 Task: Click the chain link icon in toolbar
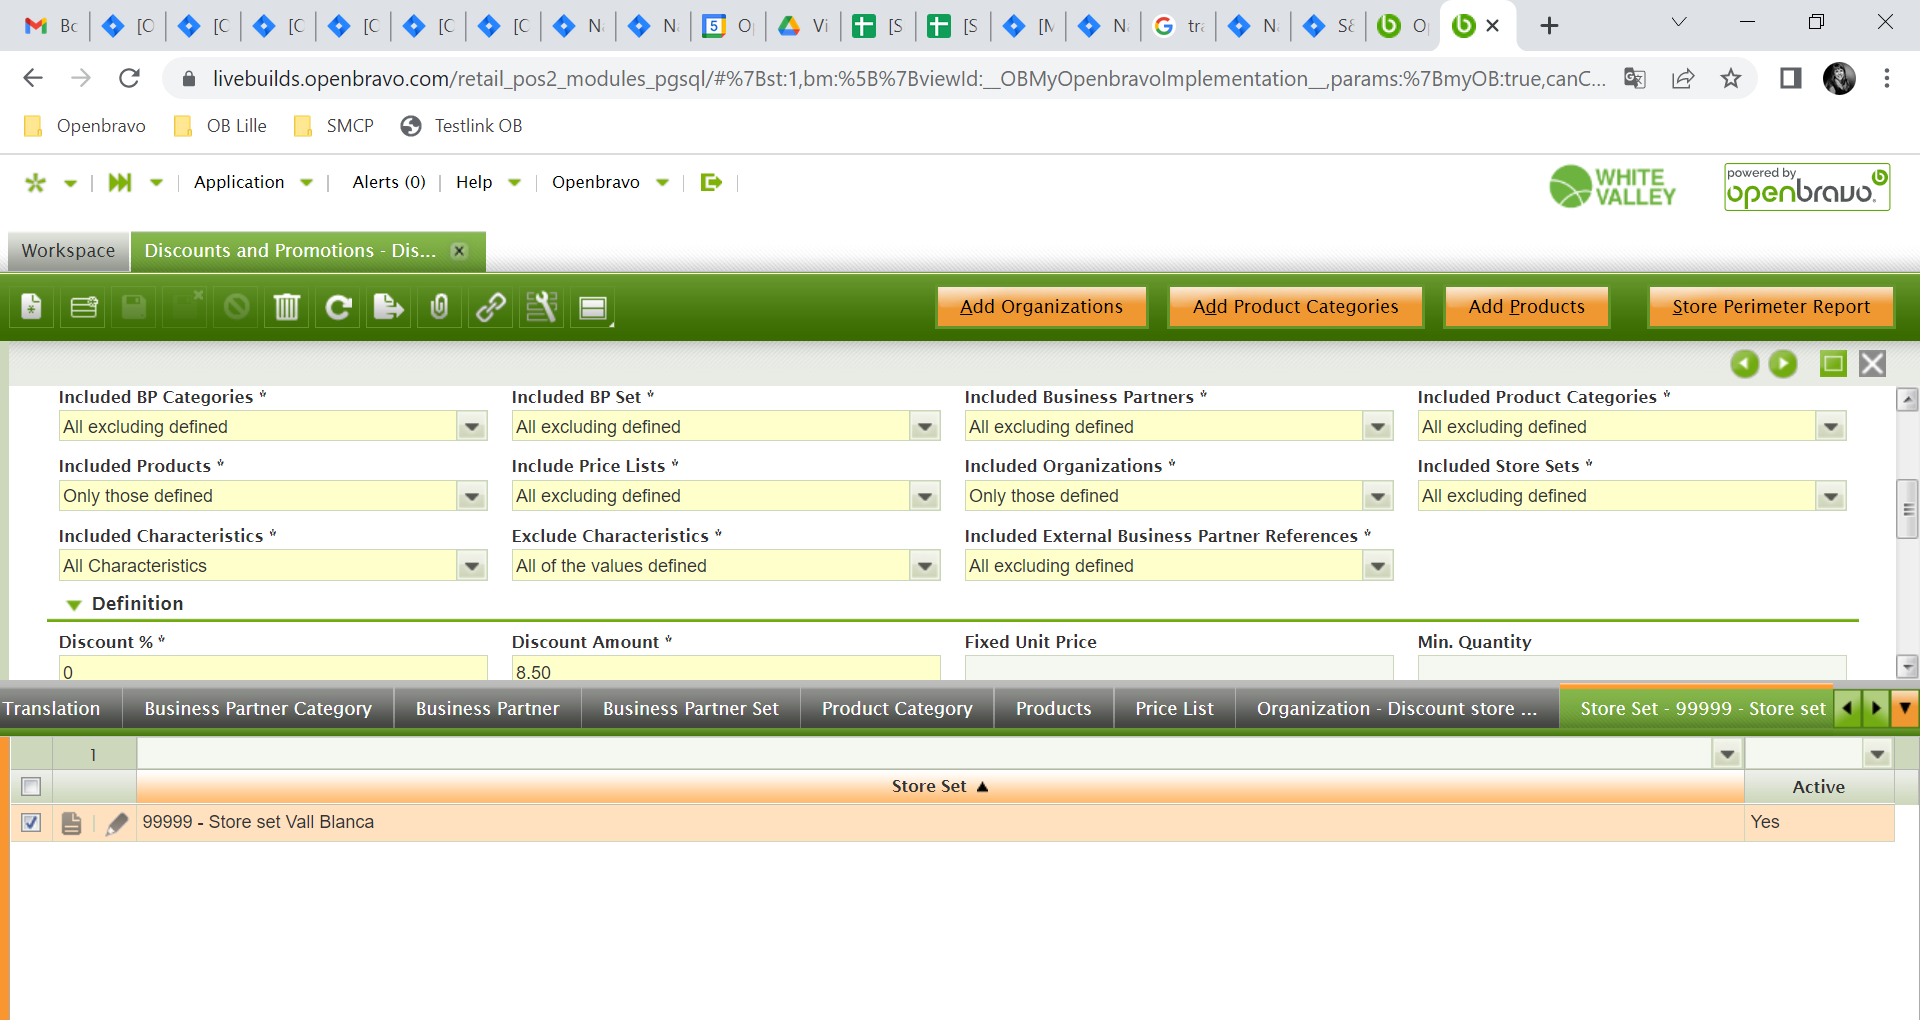(490, 307)
